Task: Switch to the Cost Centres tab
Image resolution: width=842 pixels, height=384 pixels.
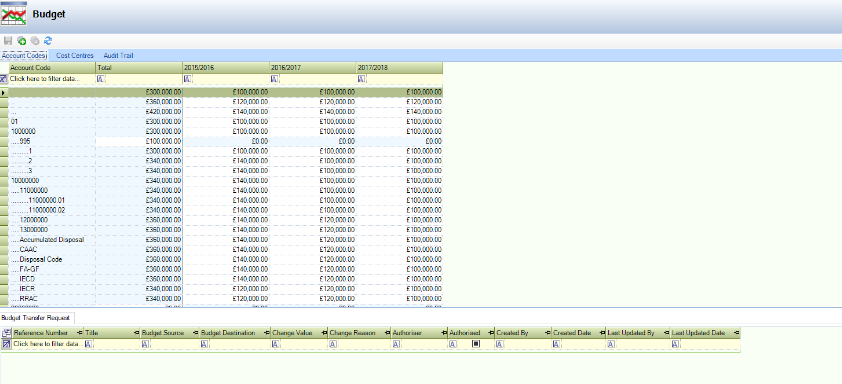Action: click(75, 55)
